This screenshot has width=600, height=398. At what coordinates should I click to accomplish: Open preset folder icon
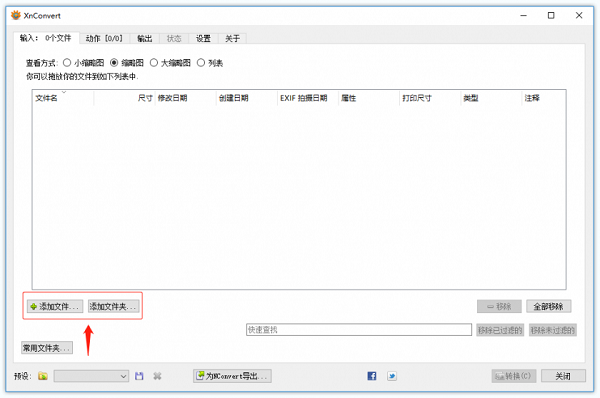click(x=43, y=376)
